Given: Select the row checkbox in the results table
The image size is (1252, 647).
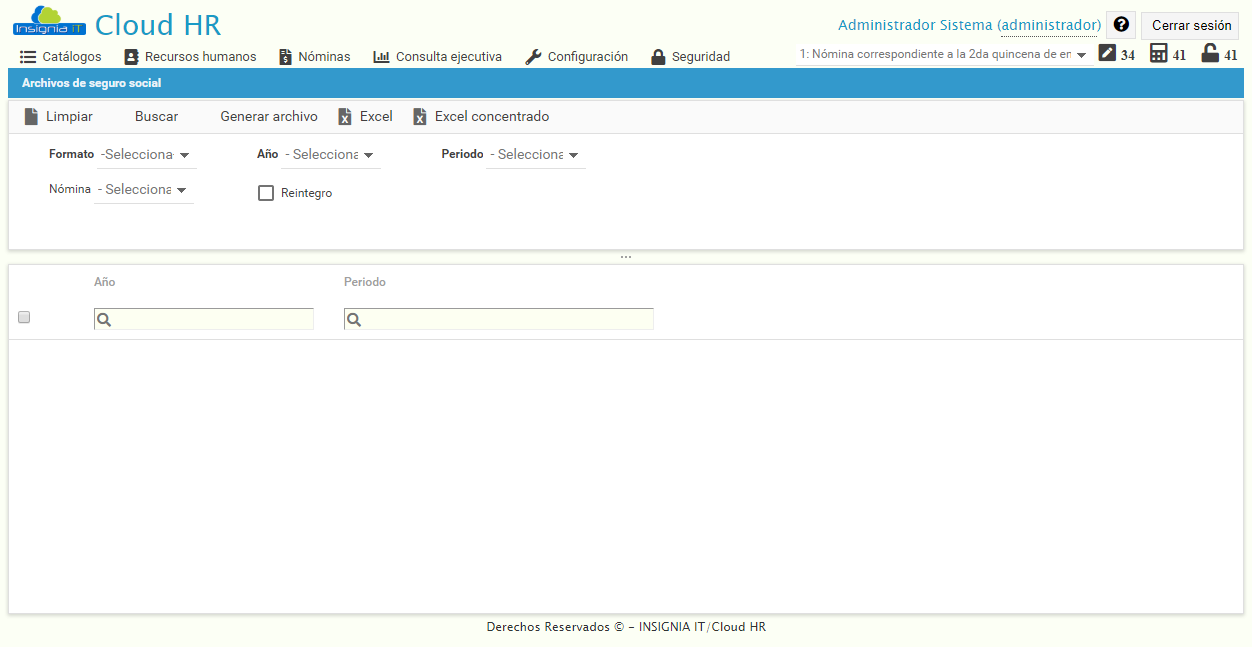Looking at the screenshot, I should [x=23, y=317].
